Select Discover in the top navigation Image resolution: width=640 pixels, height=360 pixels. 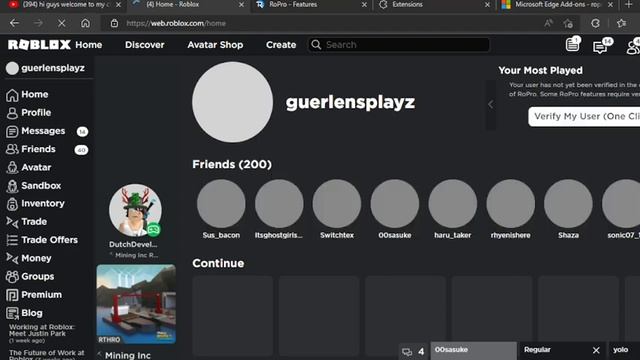point(144,45)
